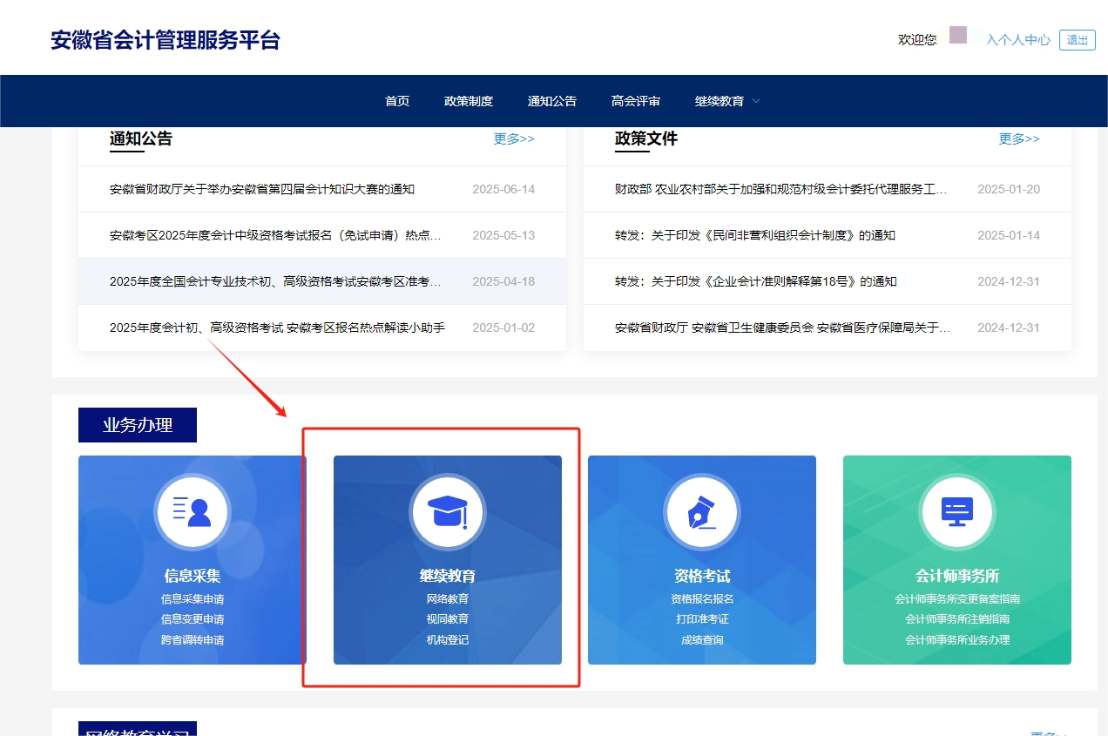Click 更多>> next to 政策文件

(1018, 140)
